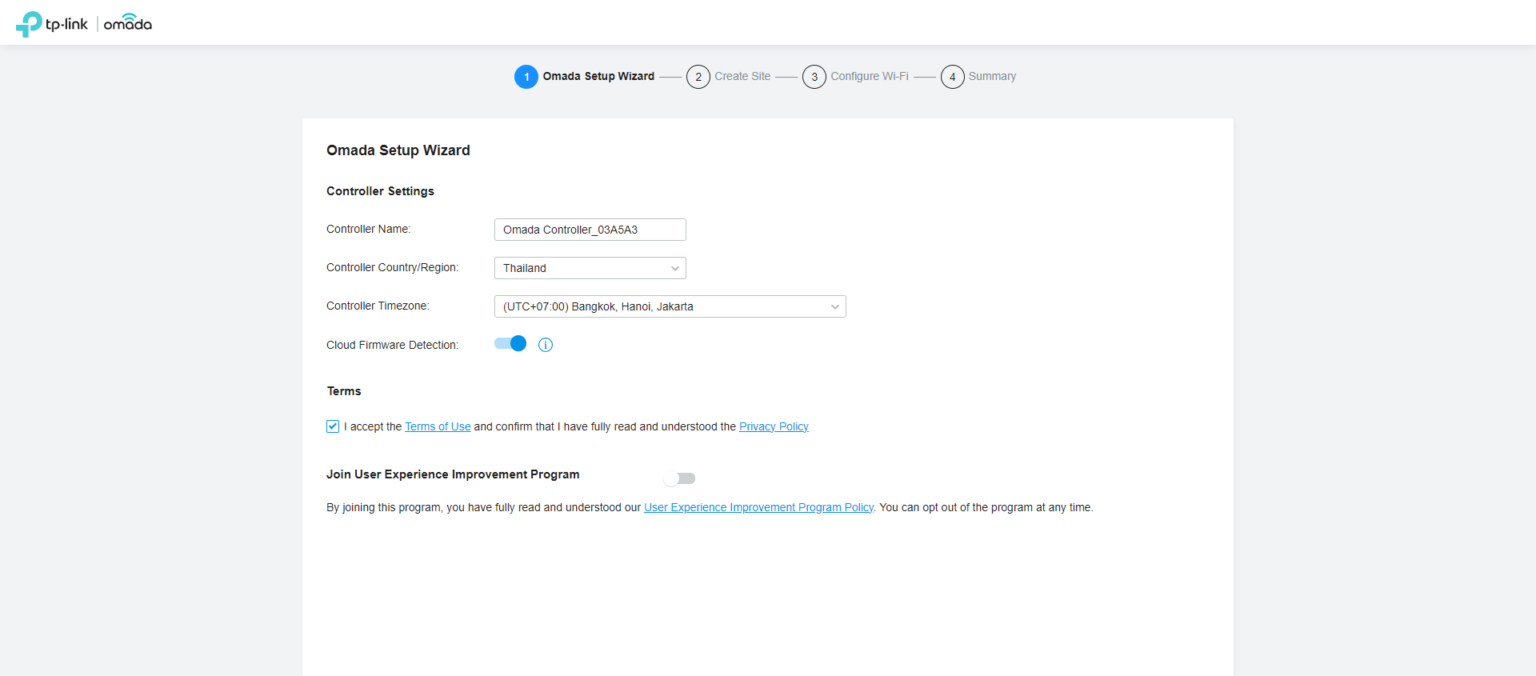Click the Controller Name input field
The width and height of the screenshot is (1536, 676).
[589, 230]
